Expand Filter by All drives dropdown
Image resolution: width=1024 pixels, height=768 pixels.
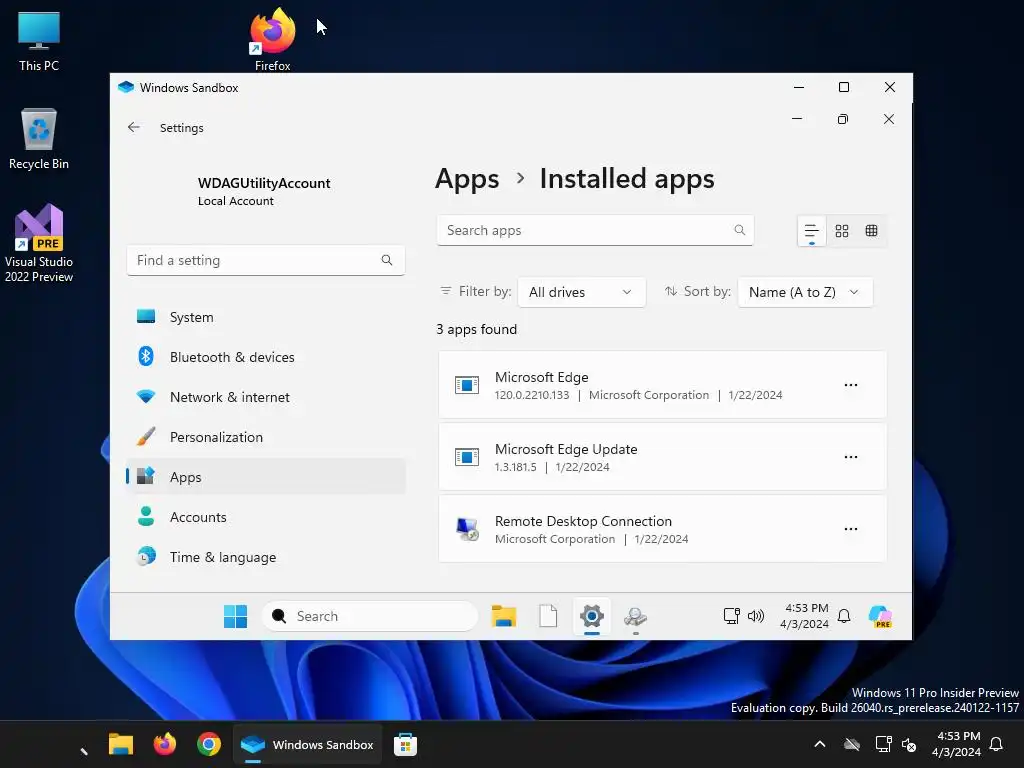[581, 292]
